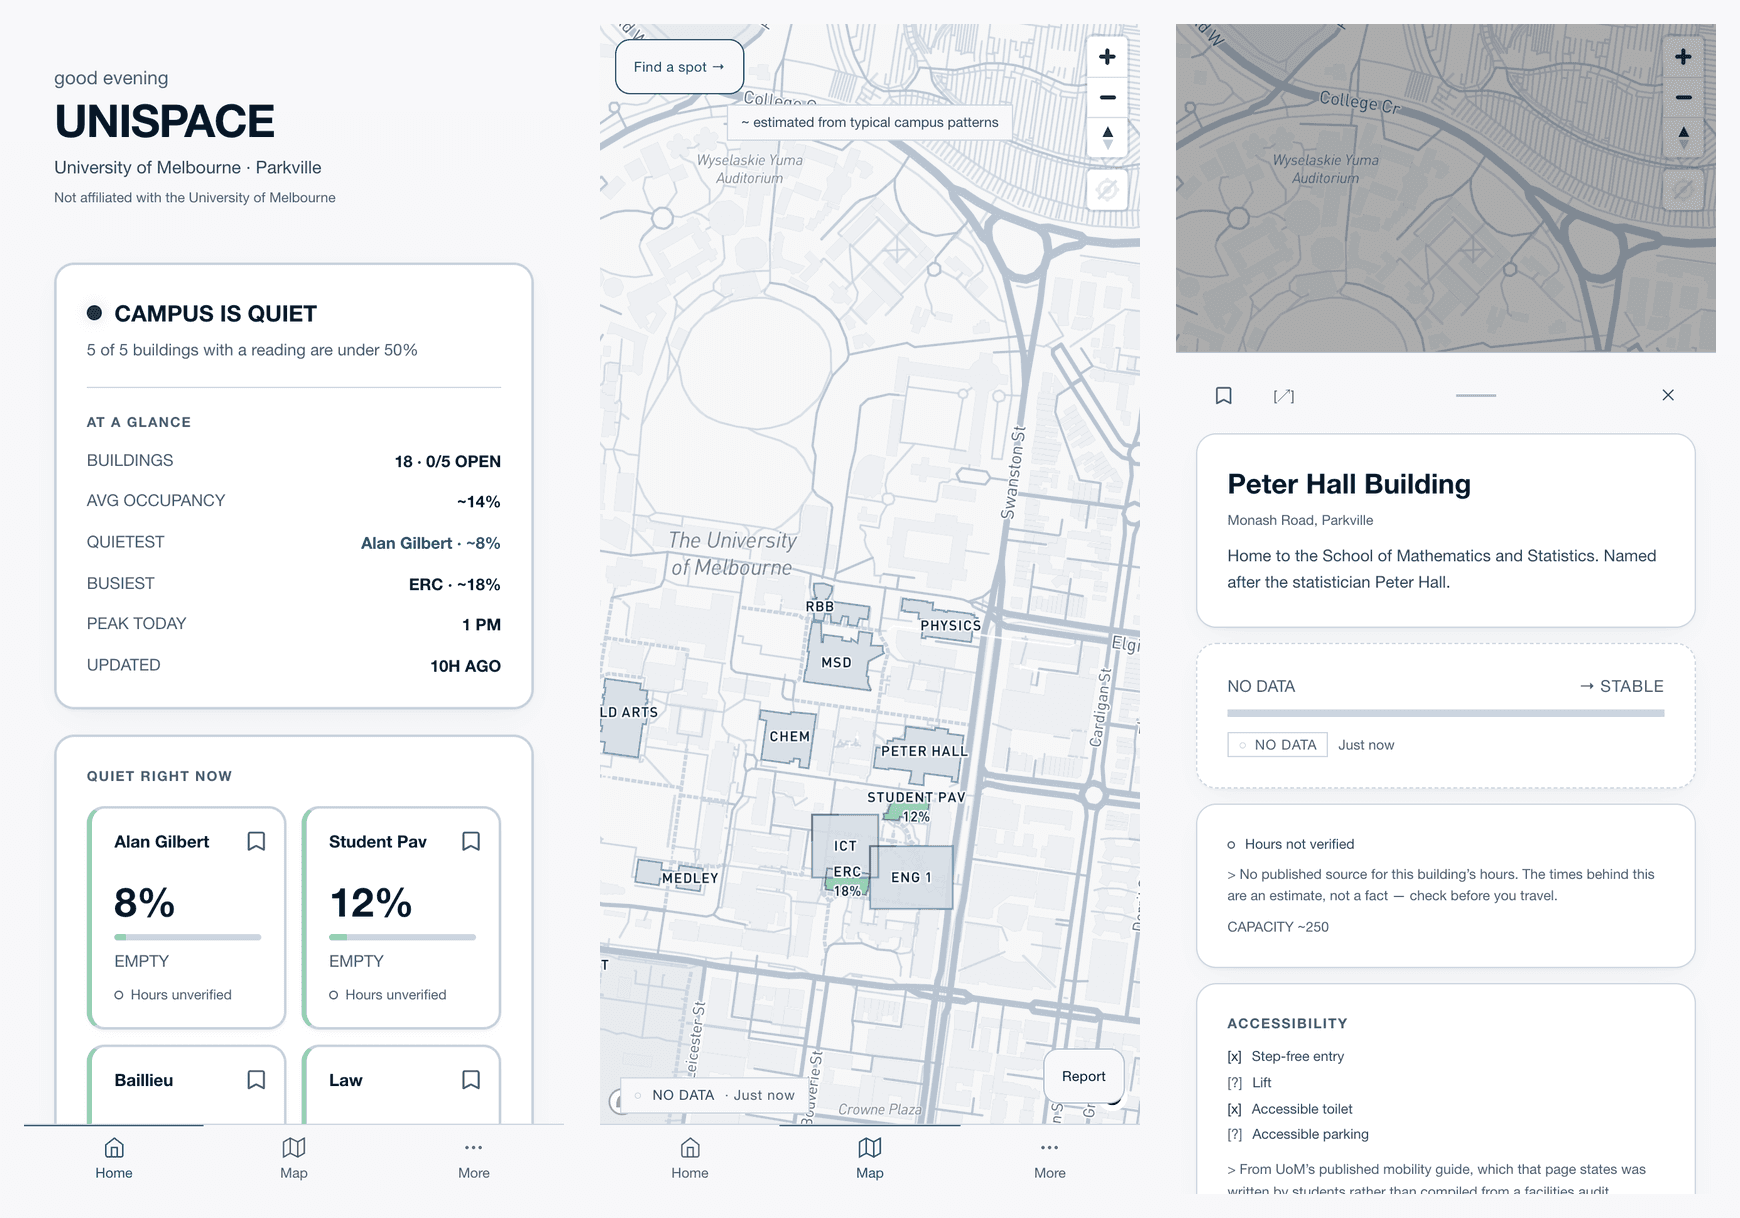Image resolution: width=1740 pixels, height=1218 pixels.
Task: Zoom in on the dimmed right map
Action: pyautogui.click(x=1683, y=57)
